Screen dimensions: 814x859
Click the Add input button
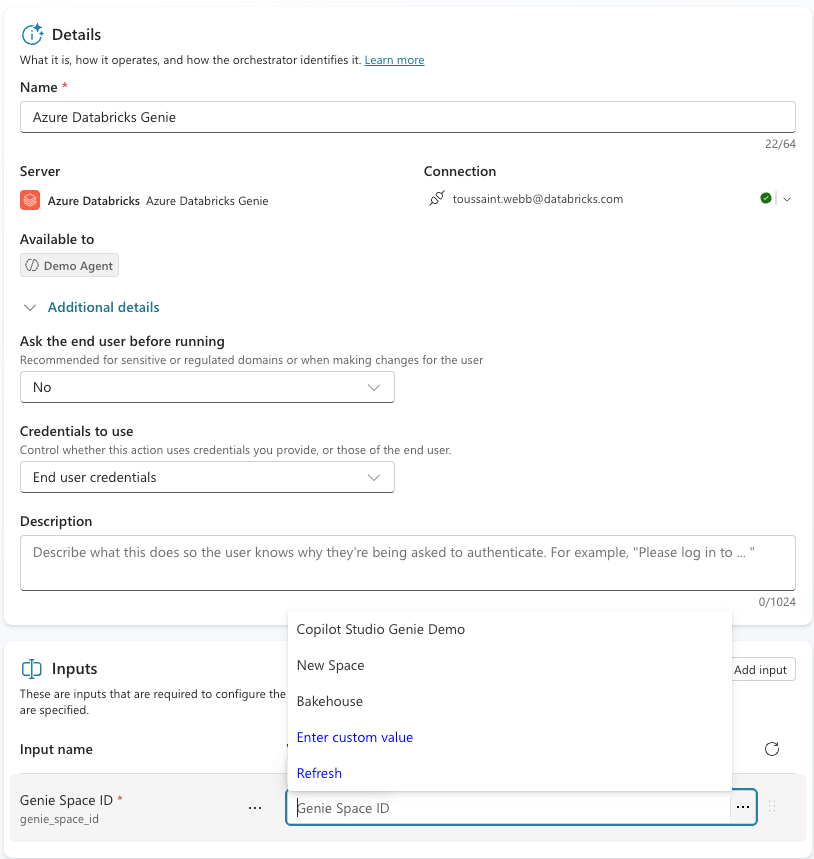coord(759,670)
